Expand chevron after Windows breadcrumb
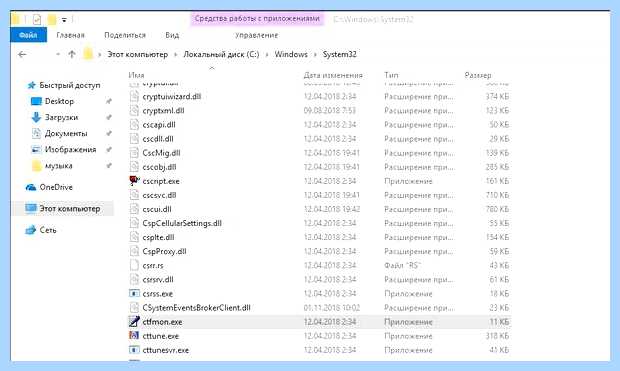This screenshot has height=371, width=620. pyautogui.click(x=315, y=55)
